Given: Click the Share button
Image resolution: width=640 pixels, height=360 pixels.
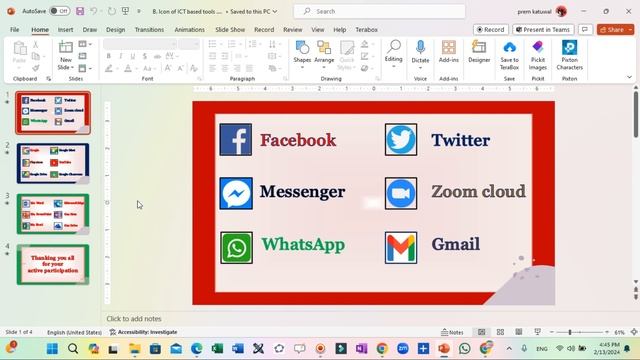Looking at the screenshot, I should 611,29.
